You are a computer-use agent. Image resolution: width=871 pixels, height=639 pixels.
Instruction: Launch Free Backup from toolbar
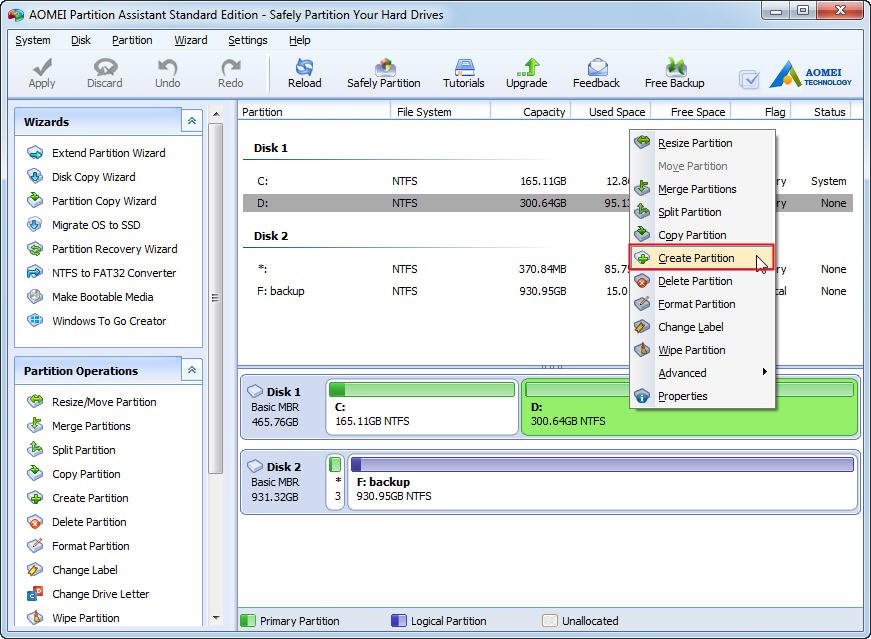(x=674, y=73)
